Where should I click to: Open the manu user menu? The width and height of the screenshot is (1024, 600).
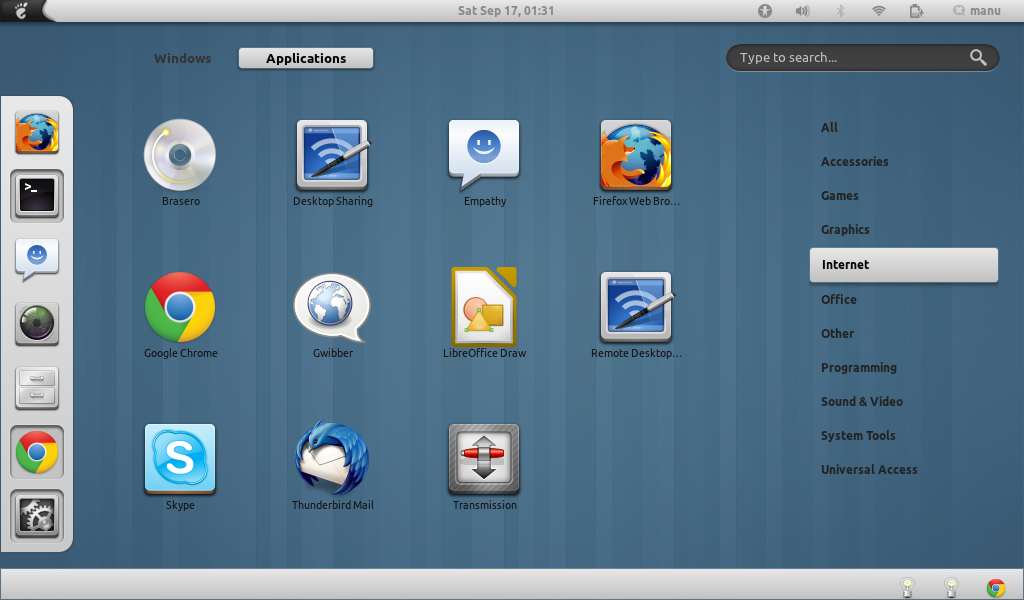tap(977, 11)
